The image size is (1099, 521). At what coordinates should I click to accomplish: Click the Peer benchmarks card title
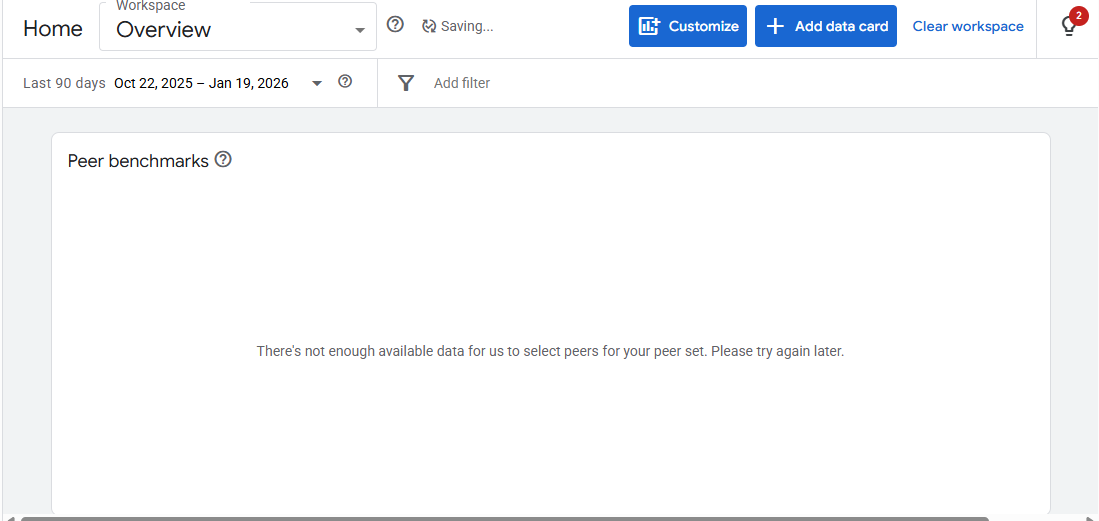tap(138, 161)
